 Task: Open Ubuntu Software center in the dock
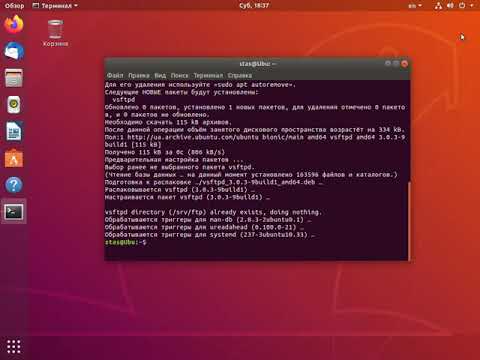click(14, 158)
